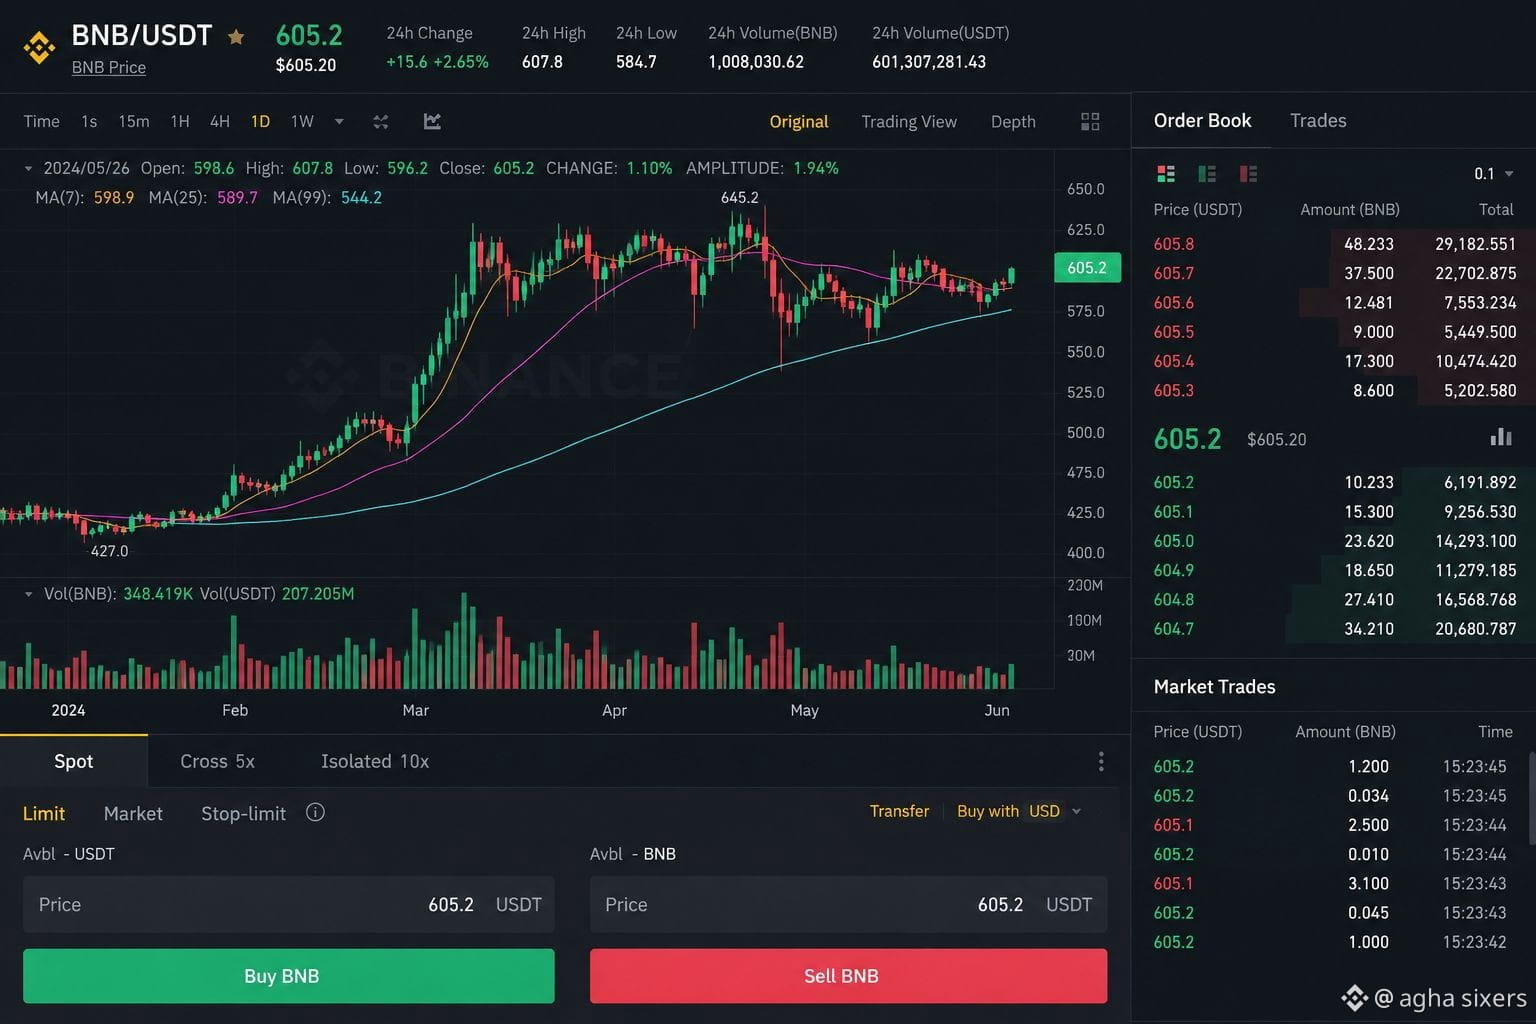Show both bids and asks order book view
The image size is (1536, 1024).
click(1166, 174)
